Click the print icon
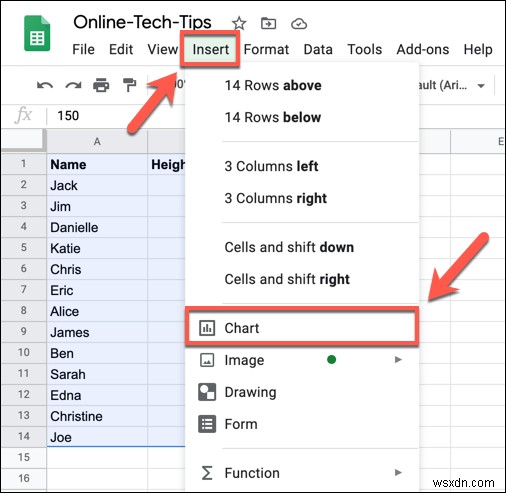Screen dimensions: 506x493 coord(101,85)
